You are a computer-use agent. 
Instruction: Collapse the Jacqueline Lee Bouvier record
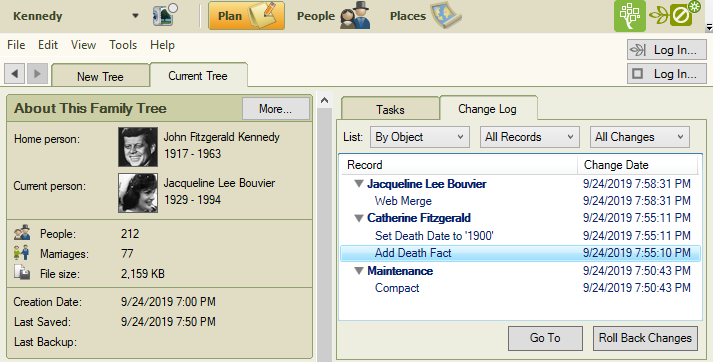click(x=359, y=184)
